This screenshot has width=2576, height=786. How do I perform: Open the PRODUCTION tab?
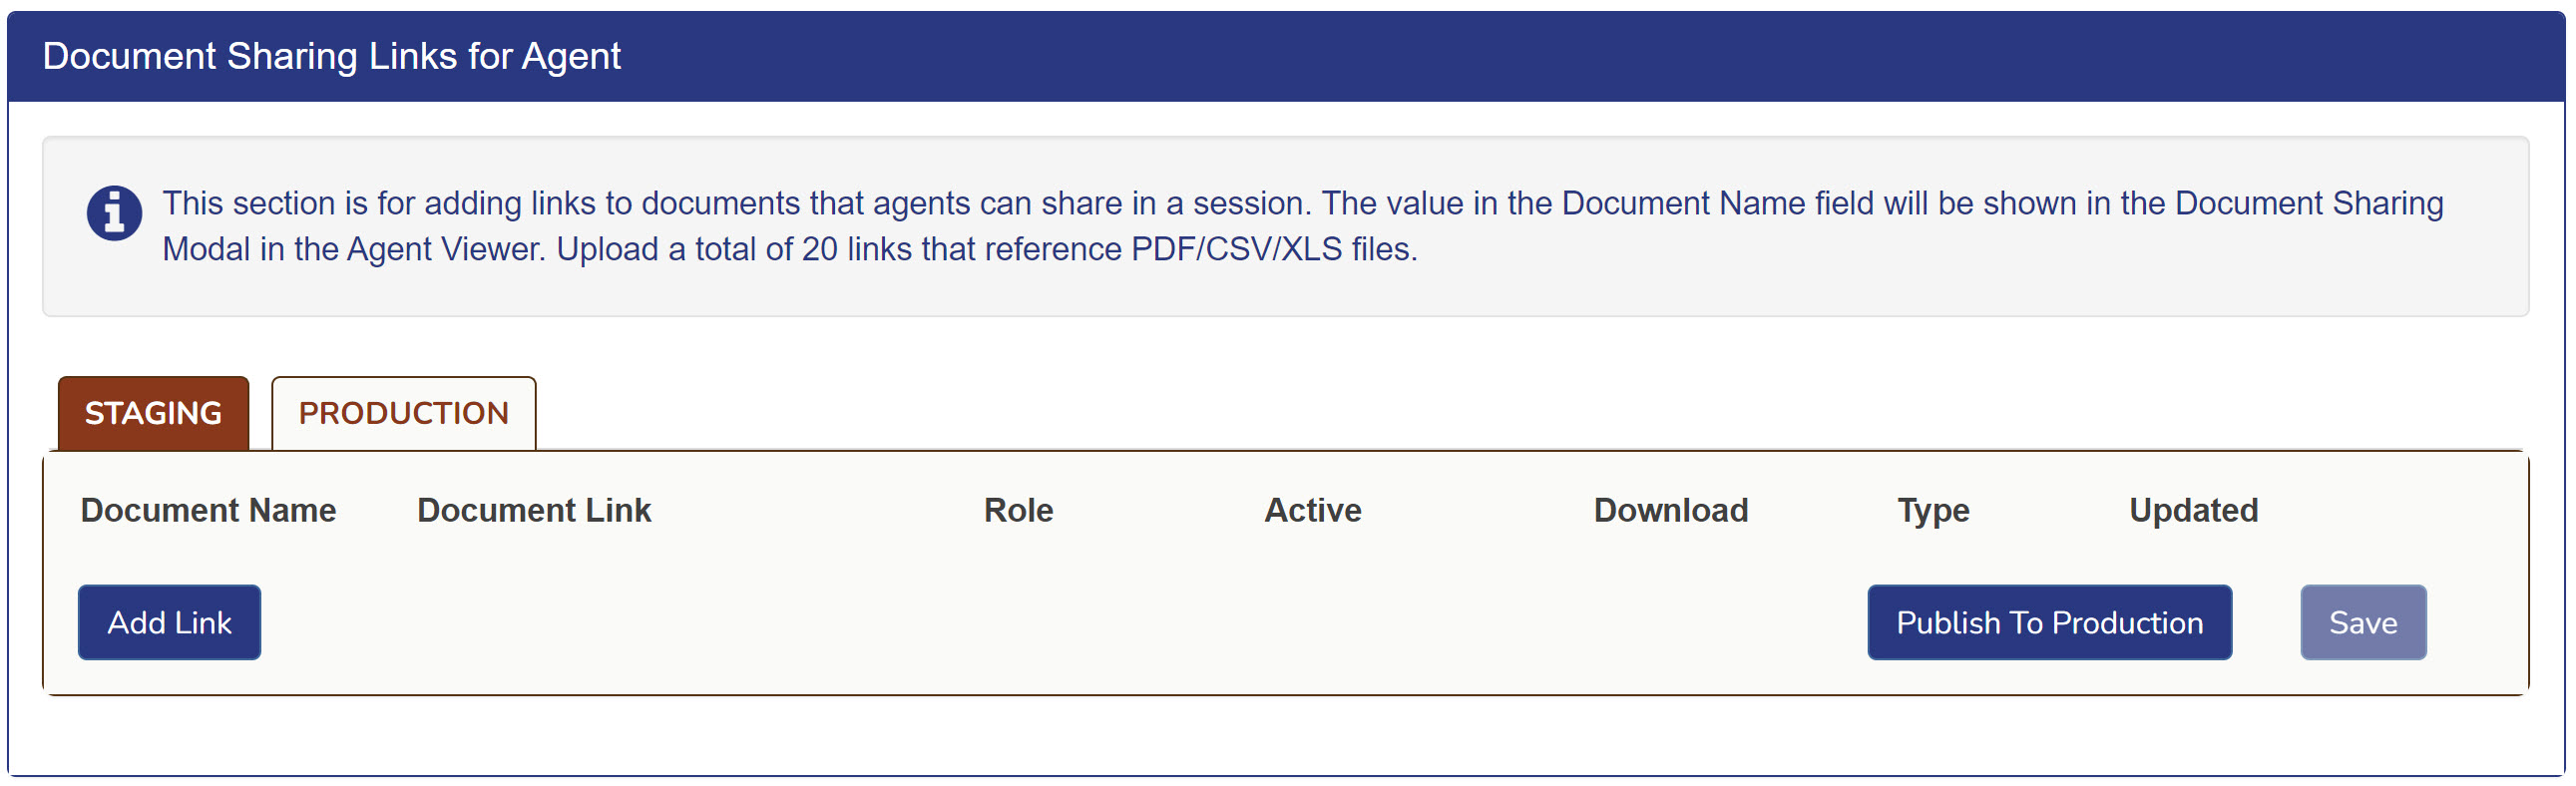[x=403, y=413]
